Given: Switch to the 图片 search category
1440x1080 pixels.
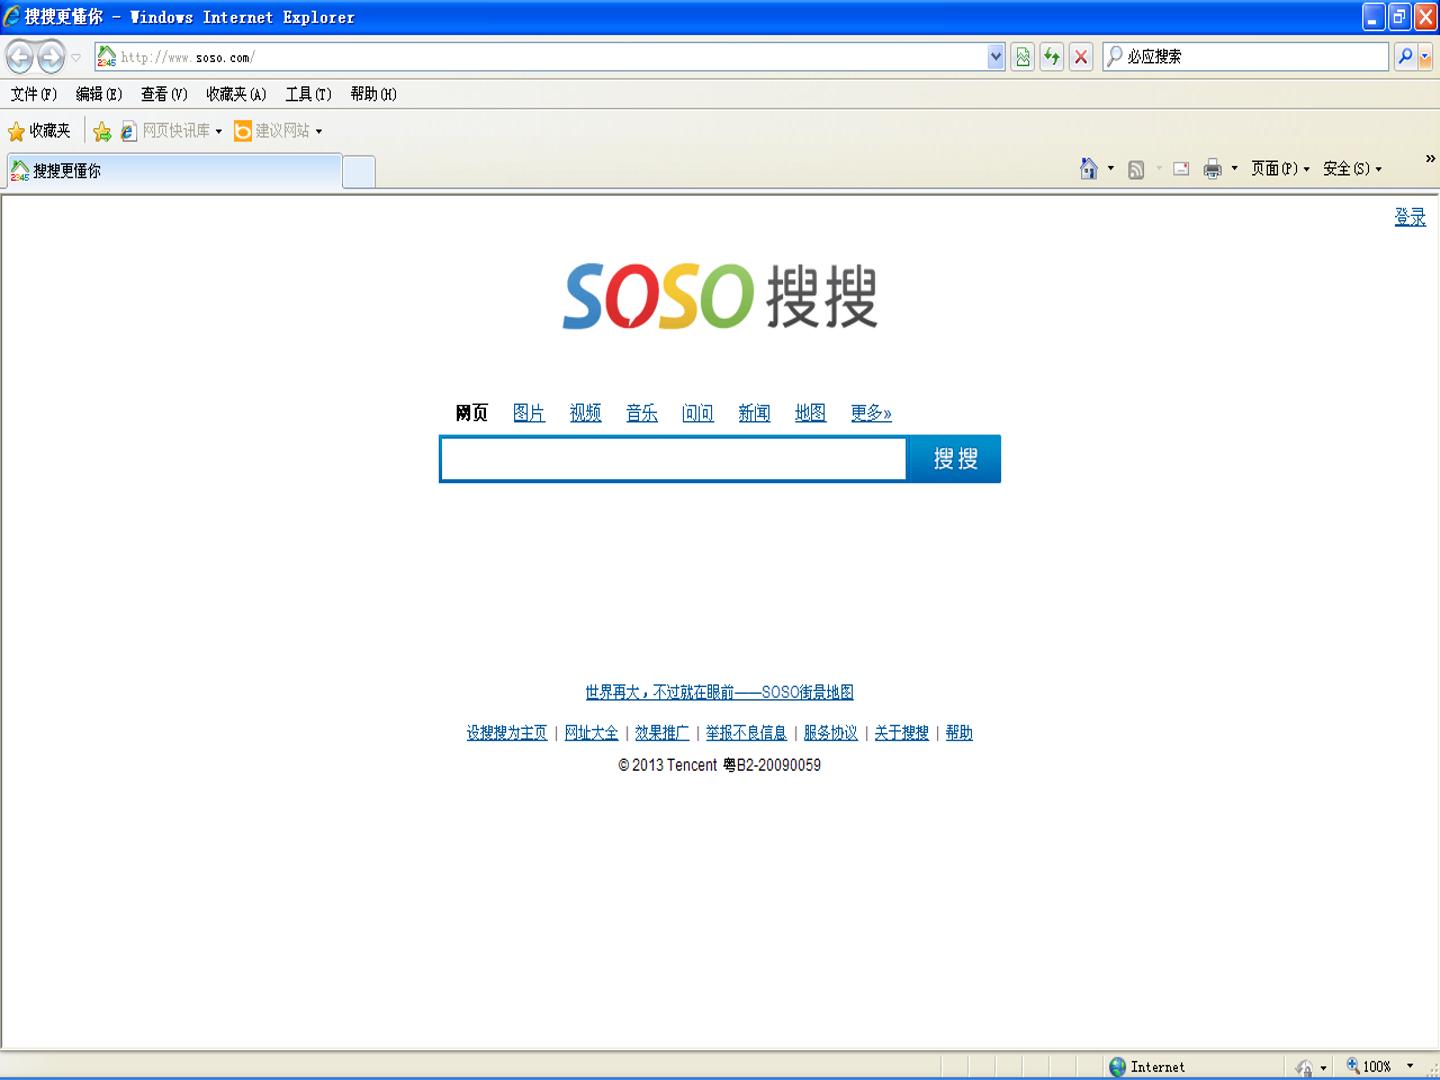Looking at the screenshot, I should pos(529,413).
